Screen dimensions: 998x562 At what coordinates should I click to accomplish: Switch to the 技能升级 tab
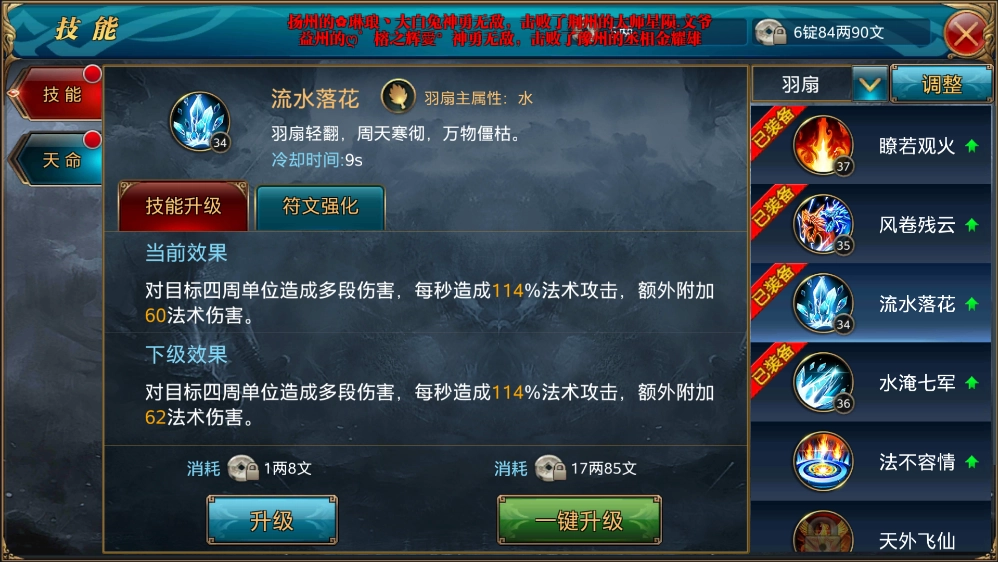183,206
